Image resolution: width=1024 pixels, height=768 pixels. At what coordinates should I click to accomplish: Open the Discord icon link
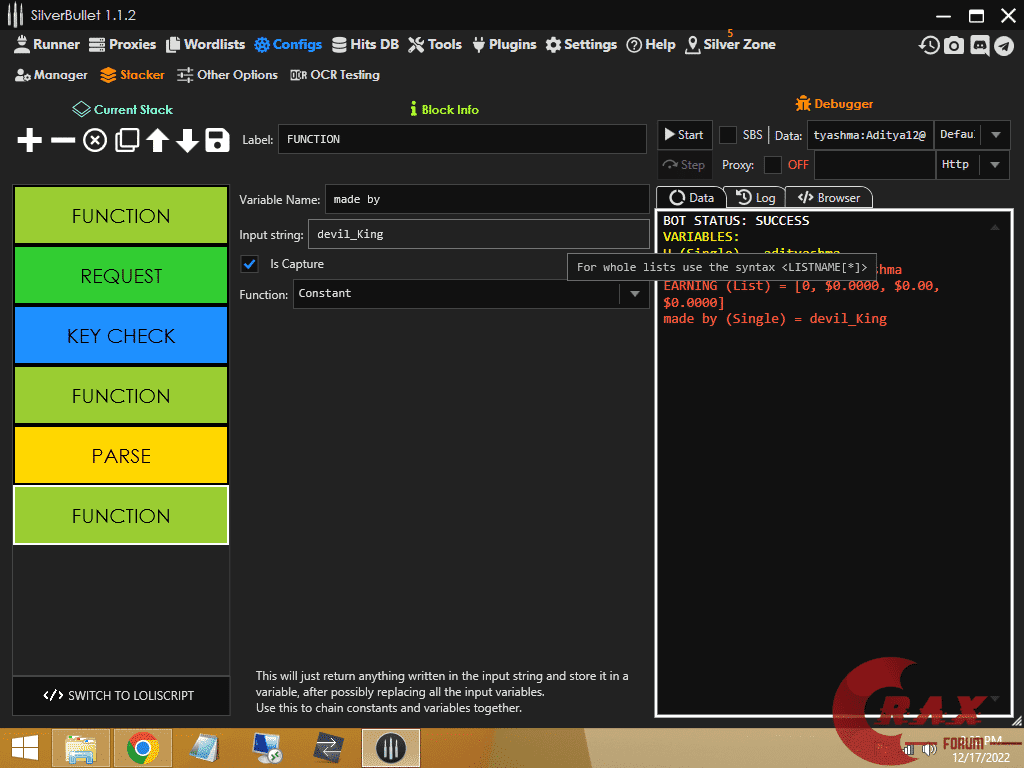pos(979,45)
